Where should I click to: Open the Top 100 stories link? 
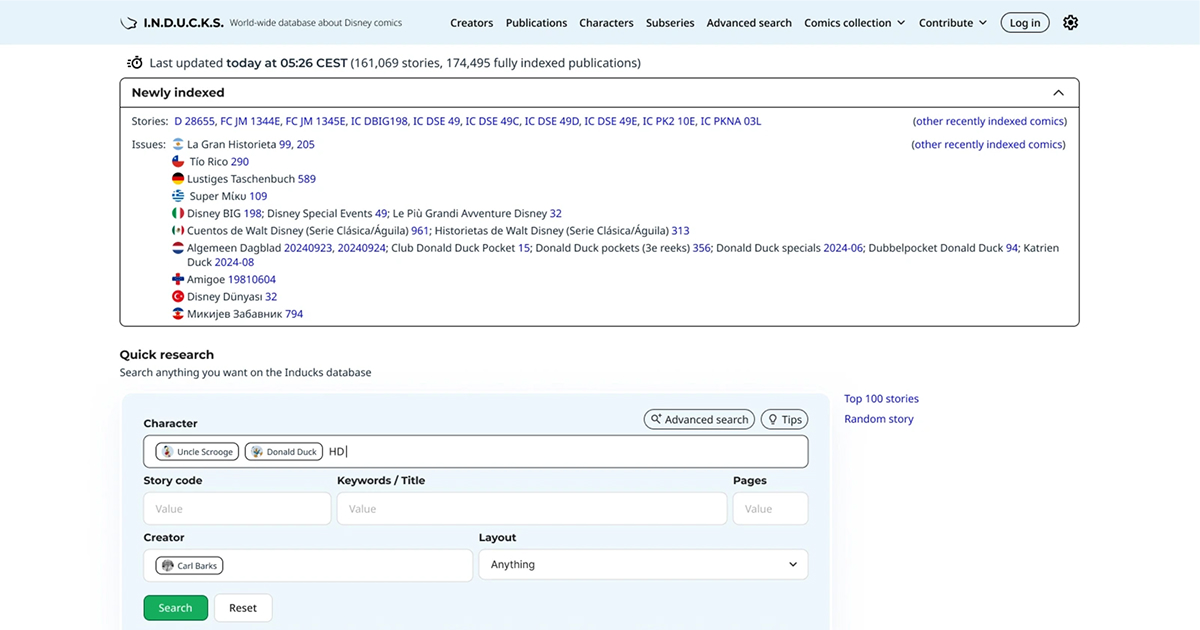(x=881, y=399)
